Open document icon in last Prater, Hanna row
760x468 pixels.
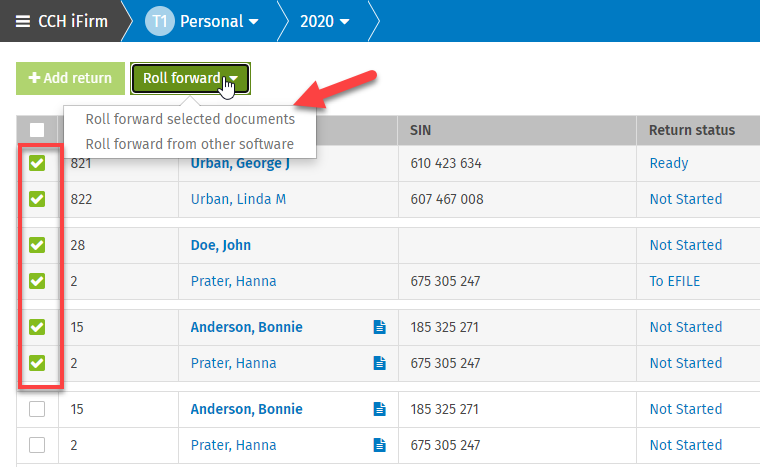[380, 445]
